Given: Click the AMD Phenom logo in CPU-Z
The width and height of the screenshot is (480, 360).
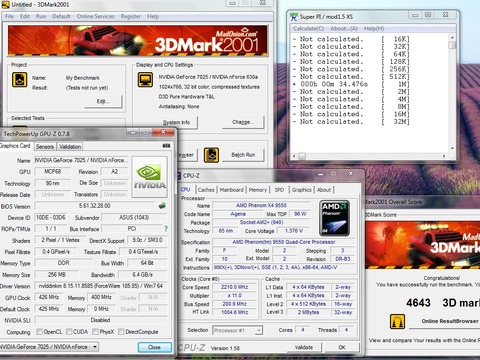Looking at the screenshot, I should [x=334, y=218].
